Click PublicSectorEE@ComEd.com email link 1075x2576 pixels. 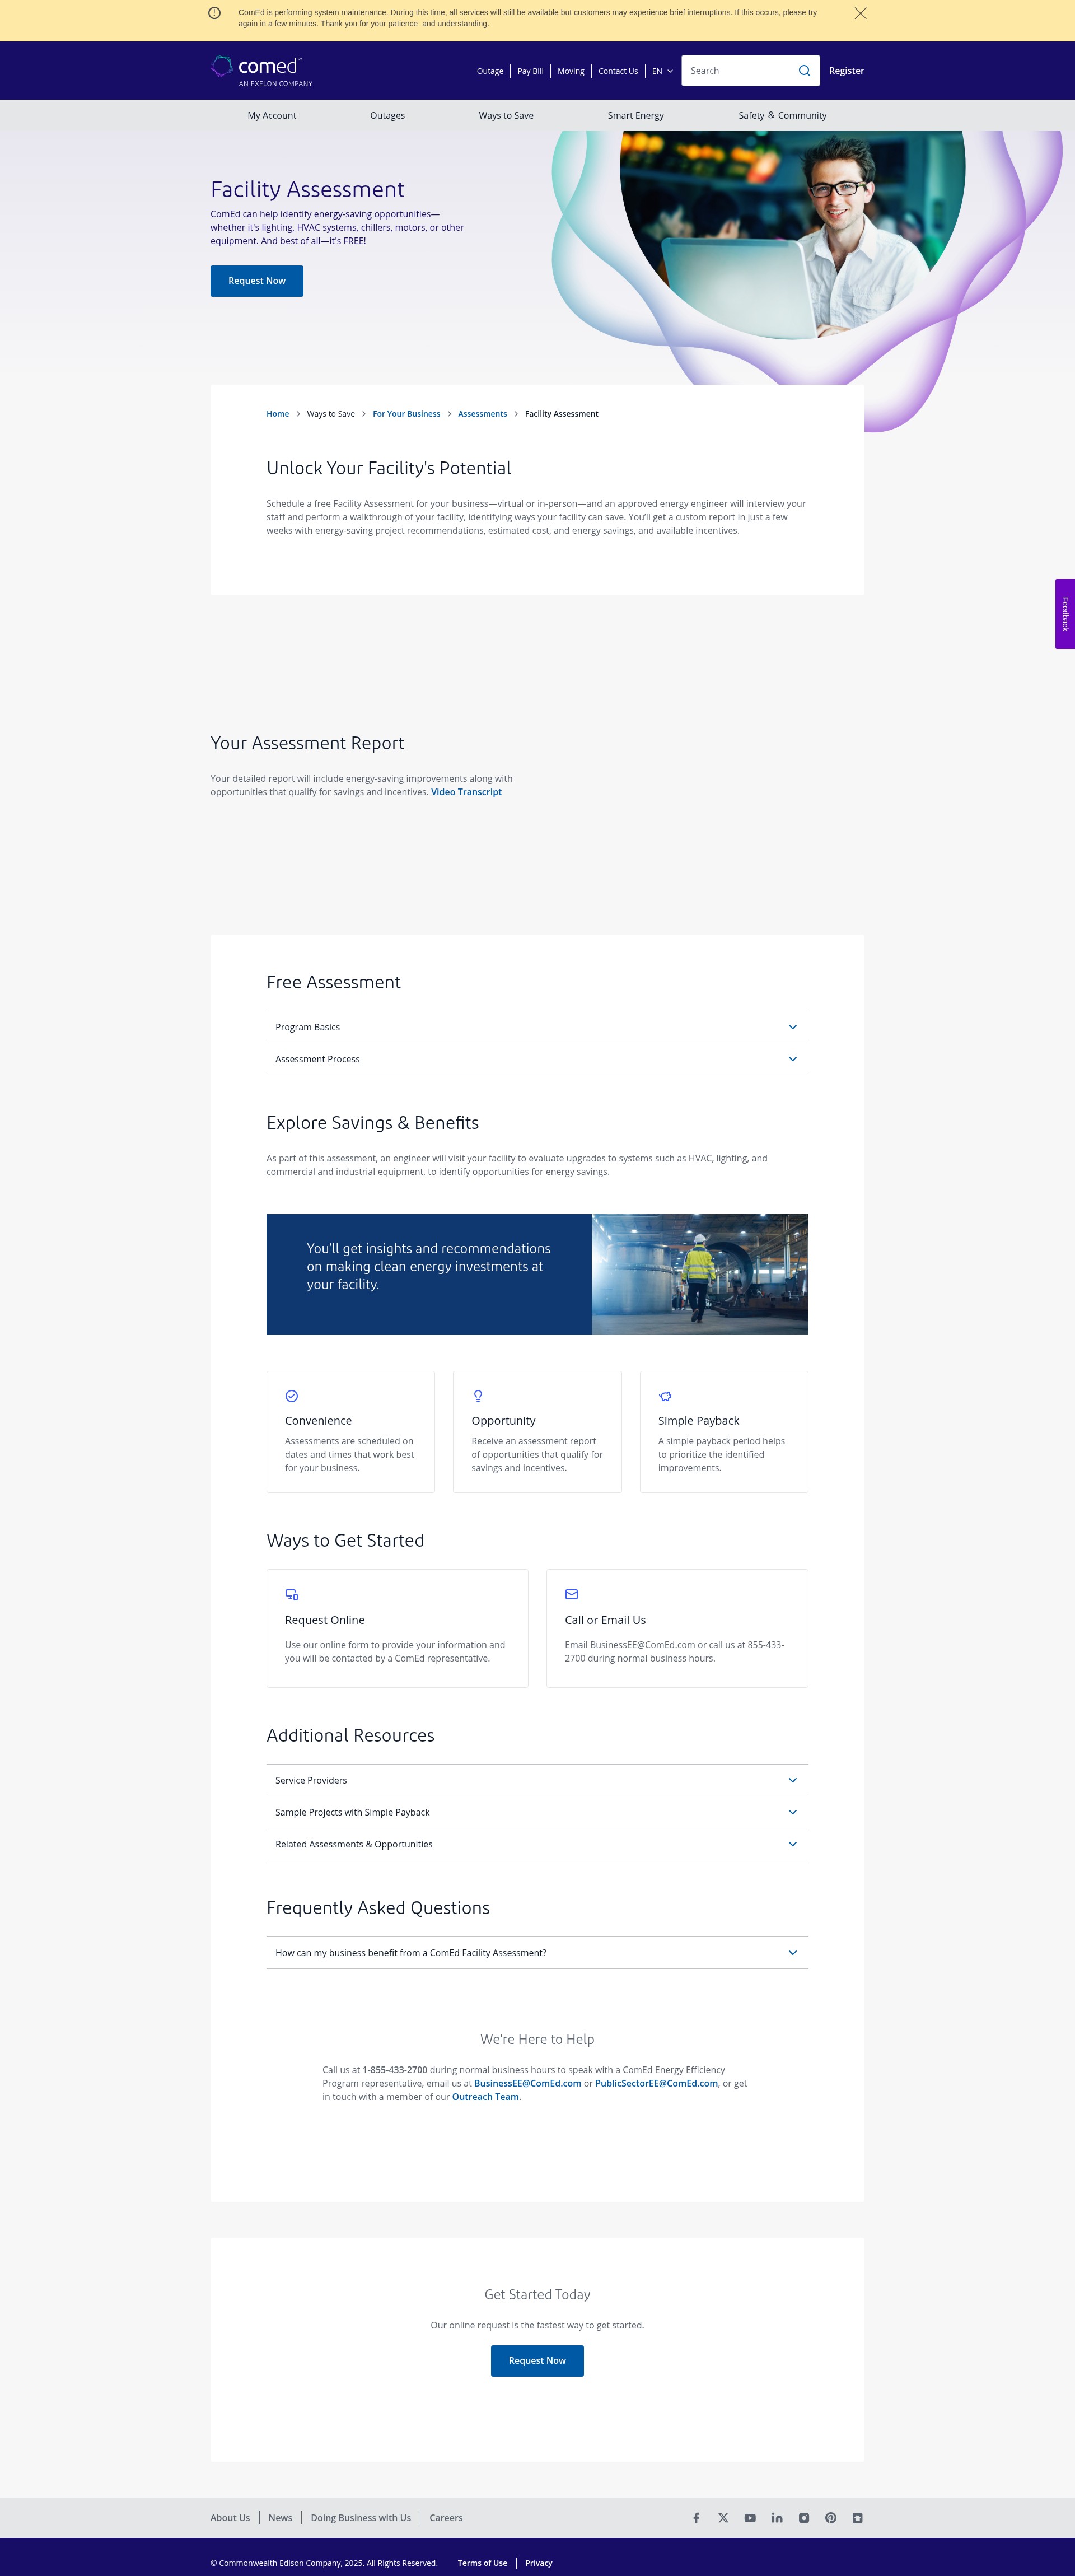[656, 2083]
